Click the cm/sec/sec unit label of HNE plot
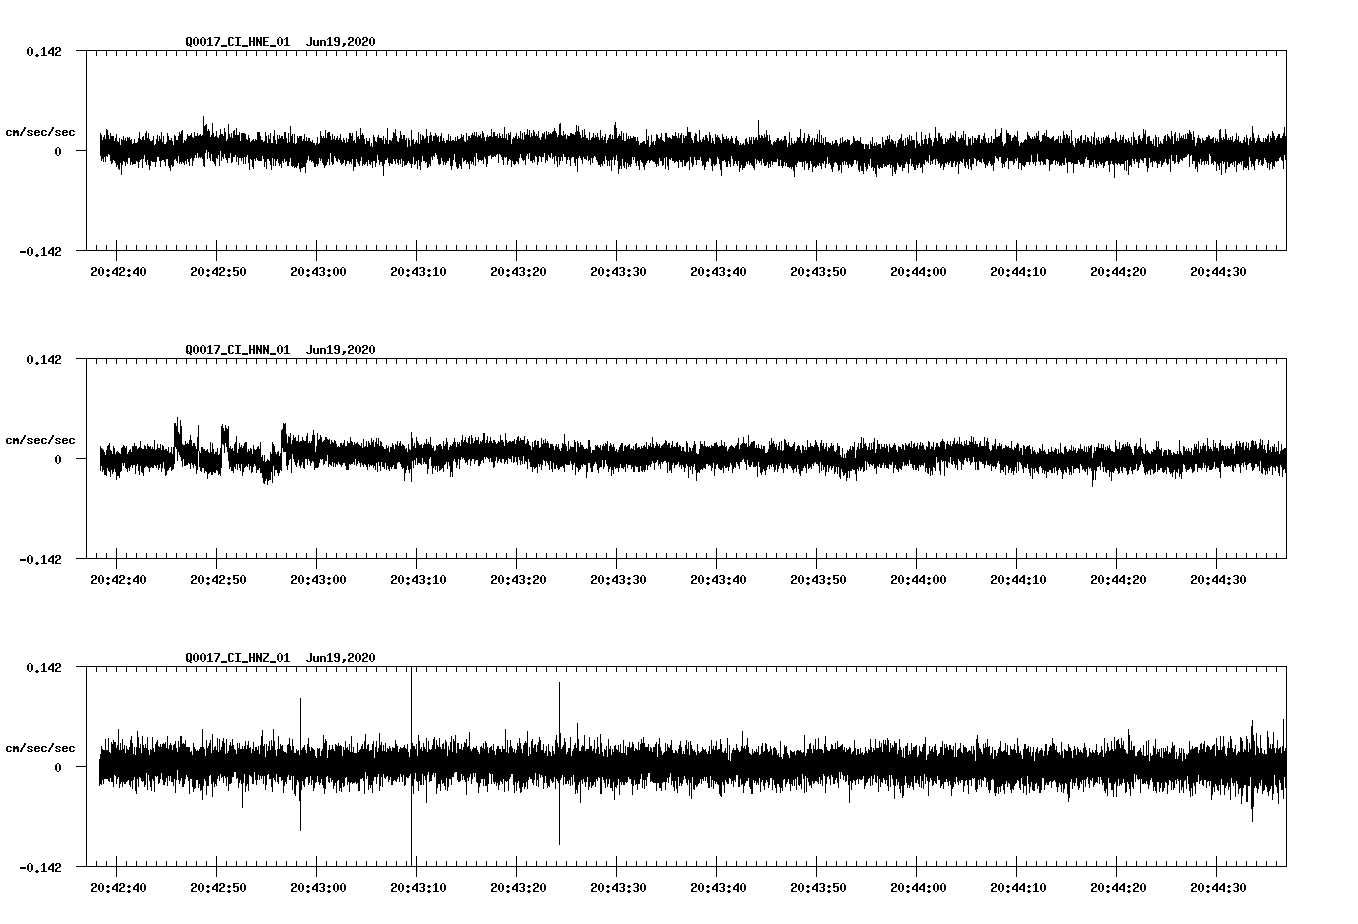The height and width of the screenshot is (924, 1358). (40, 132)
